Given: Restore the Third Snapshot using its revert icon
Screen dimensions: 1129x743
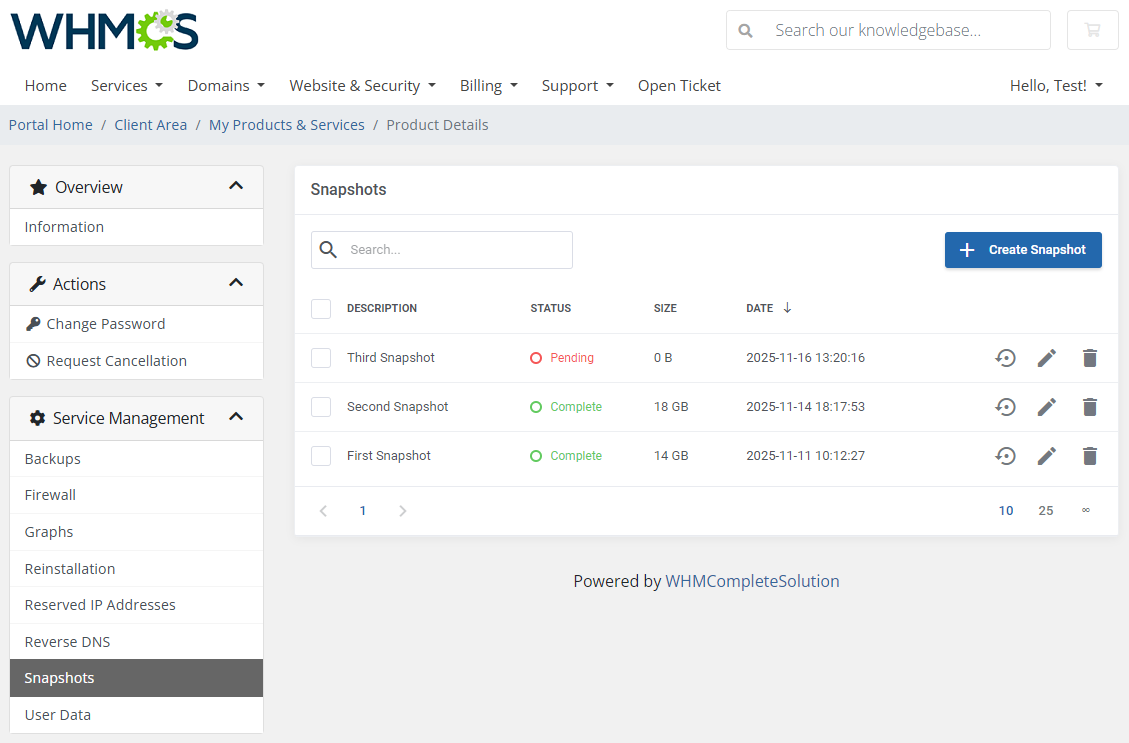Looking at the screenshot, I should pos(1005,357).
